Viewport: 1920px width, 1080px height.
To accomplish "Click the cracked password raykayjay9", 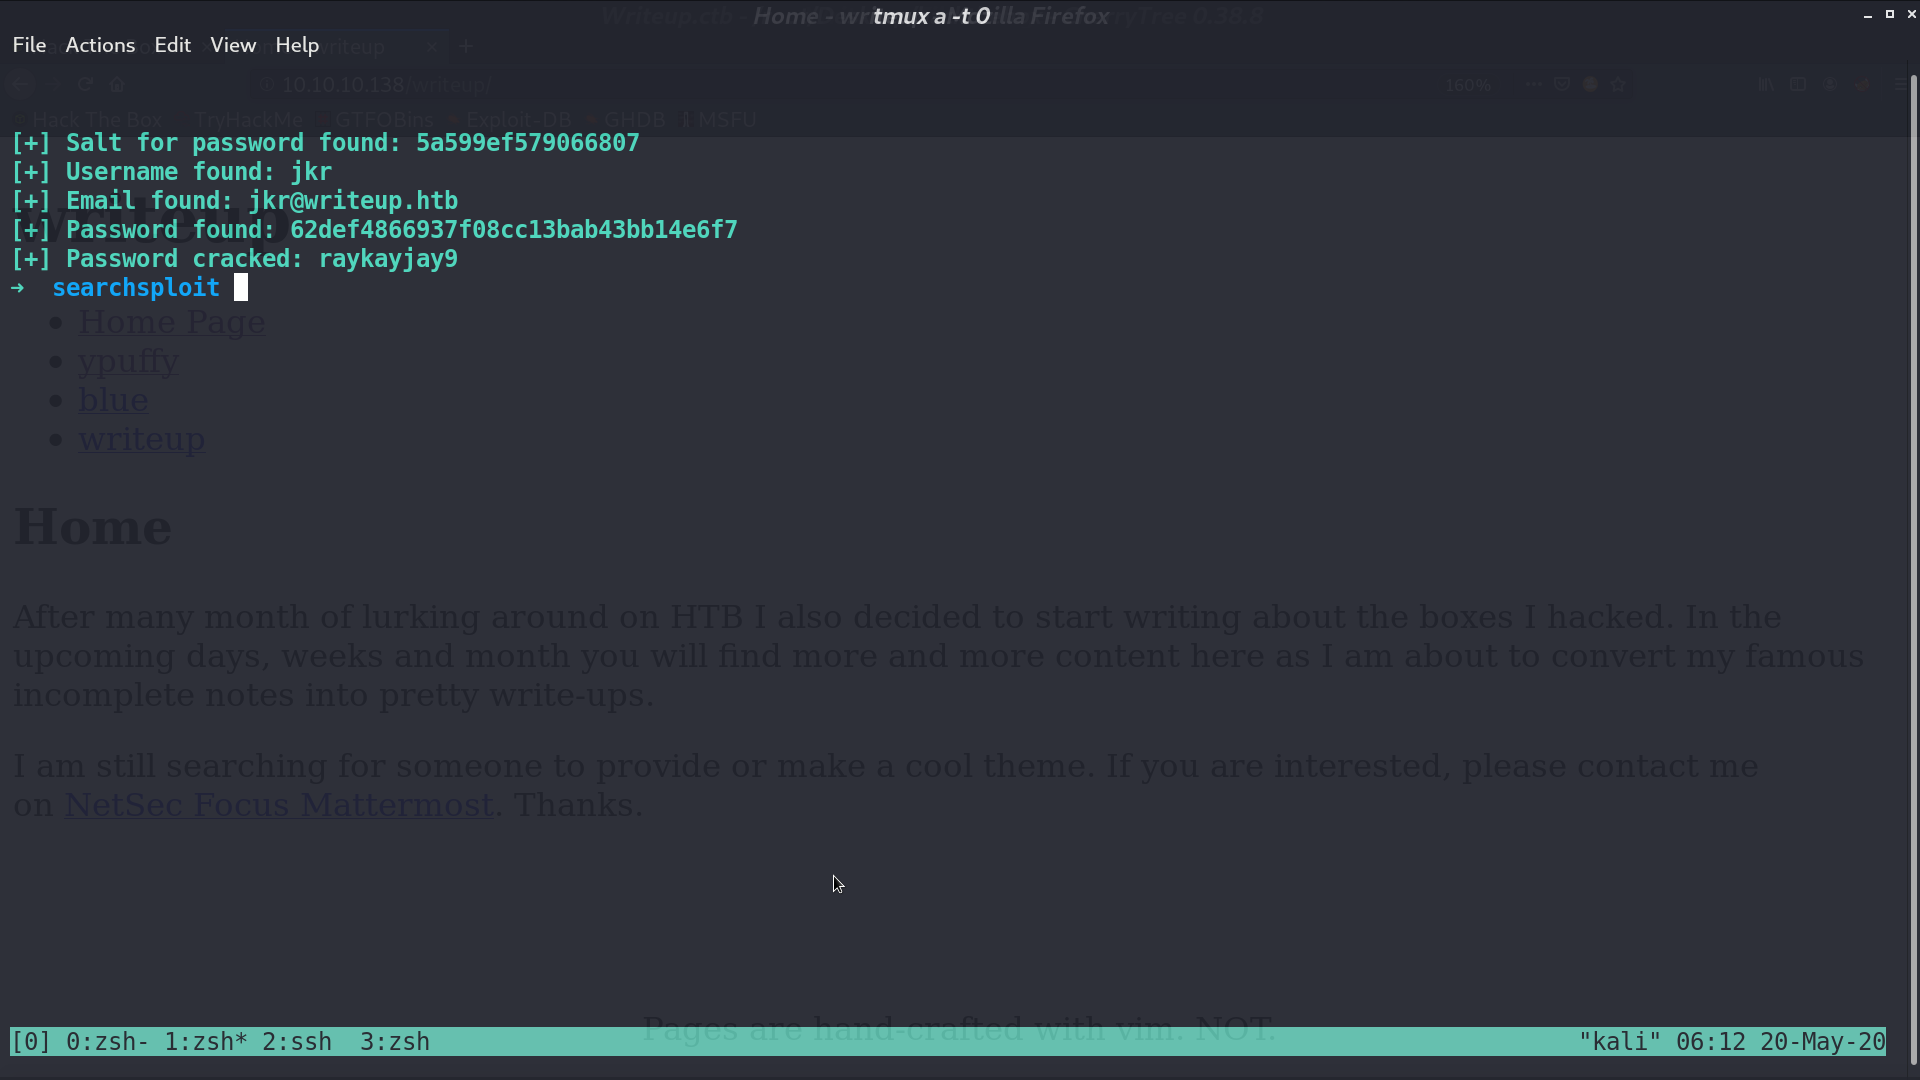I will (388, 259).
